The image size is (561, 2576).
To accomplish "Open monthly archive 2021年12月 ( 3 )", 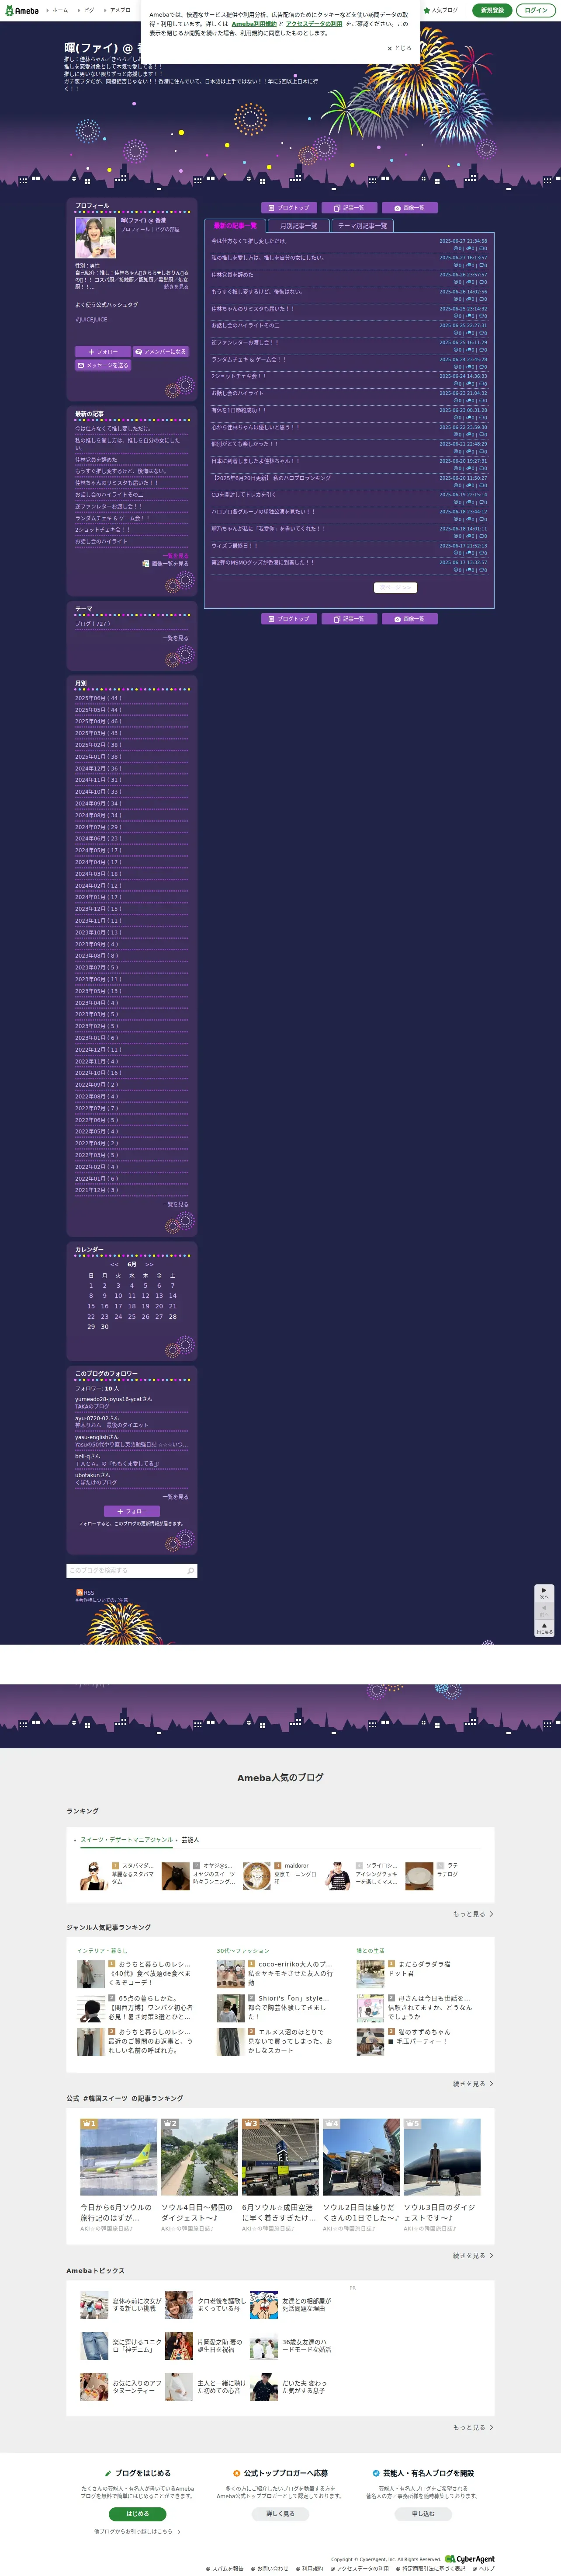I will [96, 1190].
